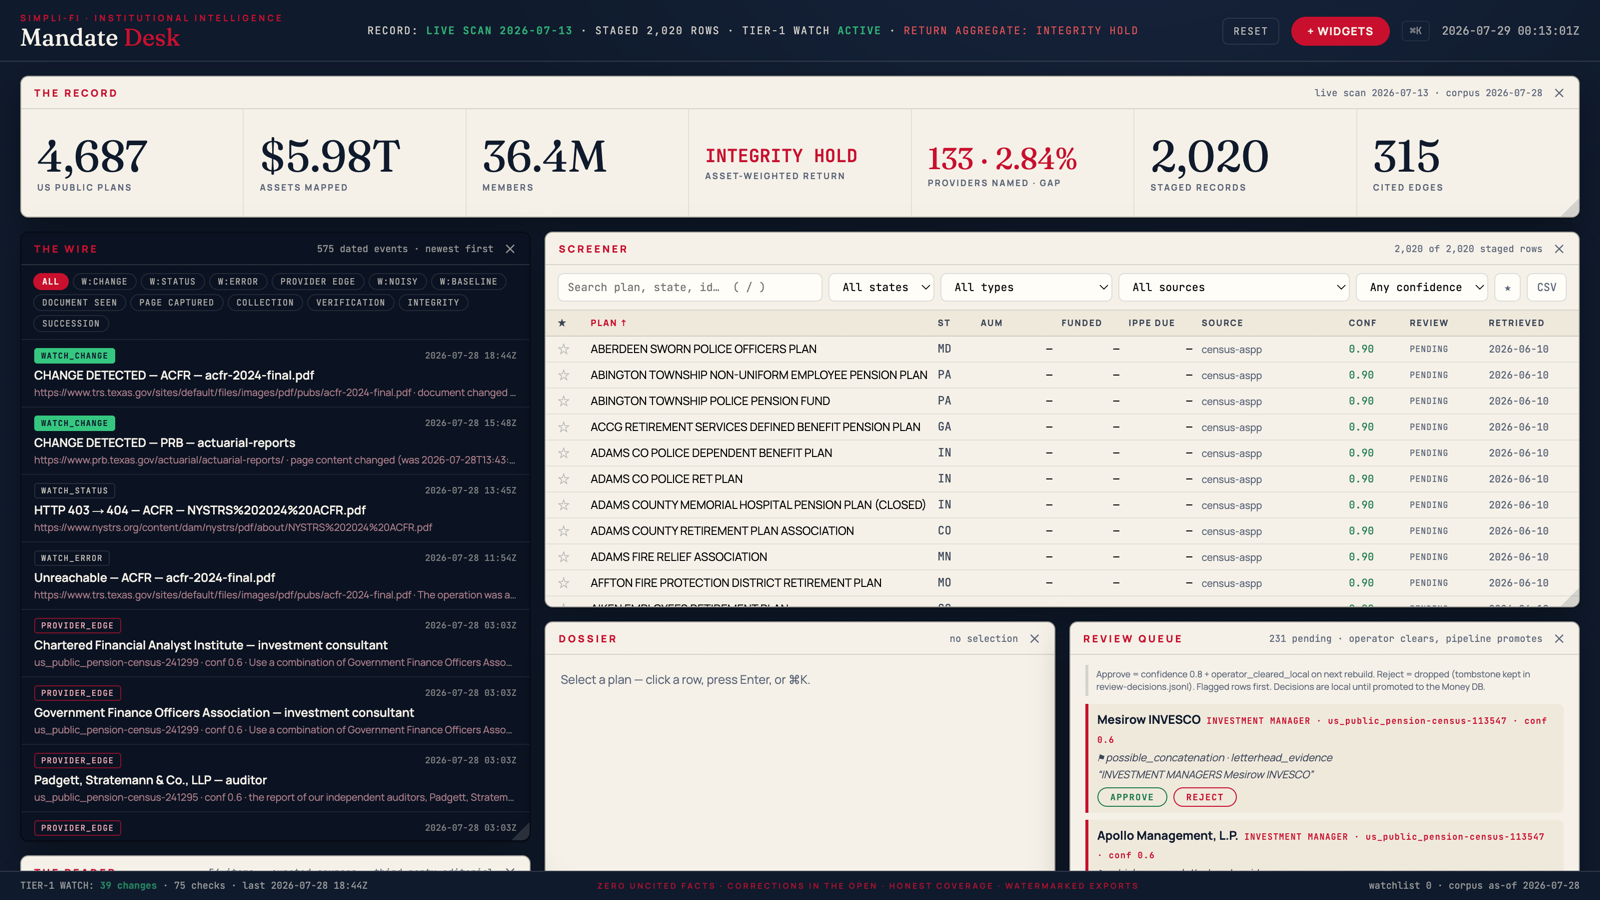Viewport: 1600px width, 900px height.
Task: Close The Record panel
Action: 1559,93
